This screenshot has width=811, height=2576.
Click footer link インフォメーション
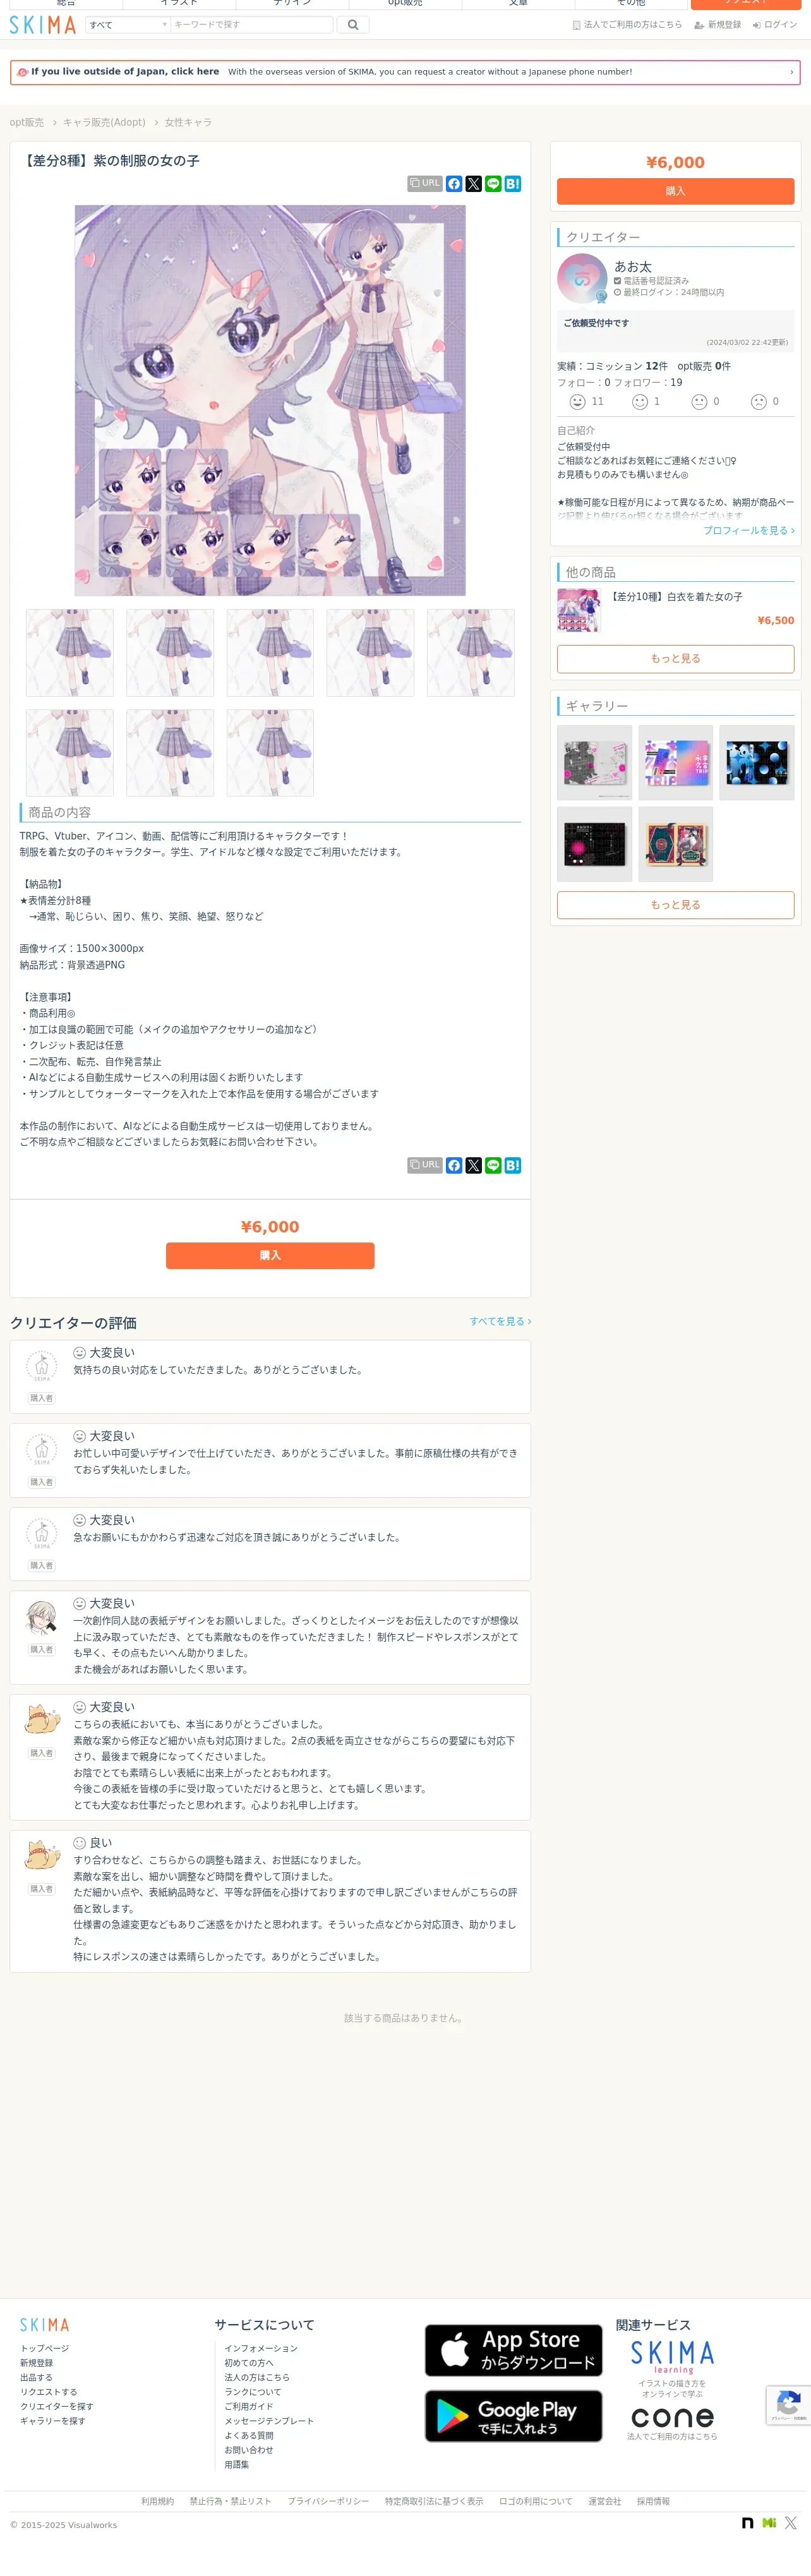pyautogui.click(x=261, y=2348)
